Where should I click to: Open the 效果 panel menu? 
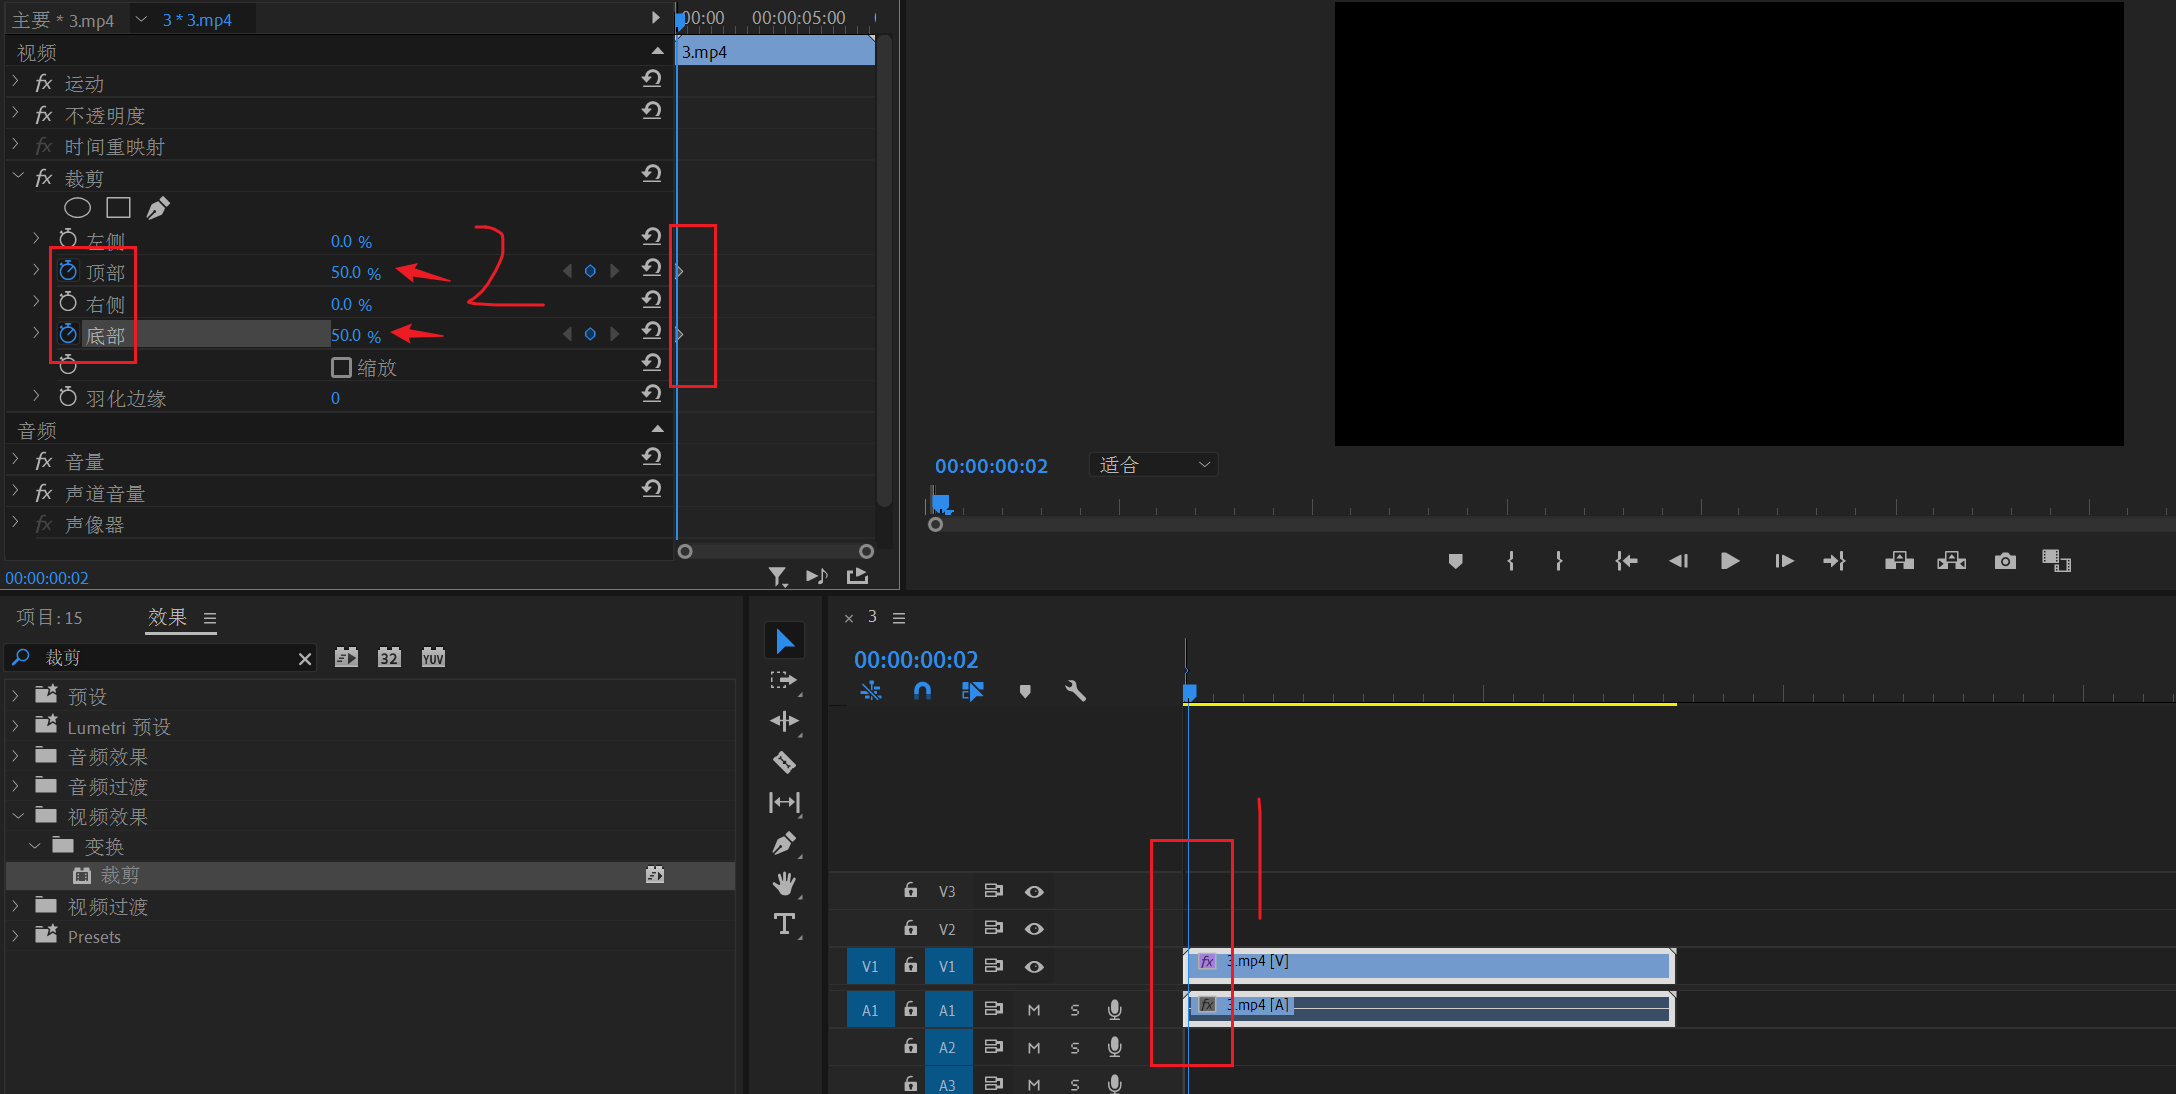click(x=210, y=618)
